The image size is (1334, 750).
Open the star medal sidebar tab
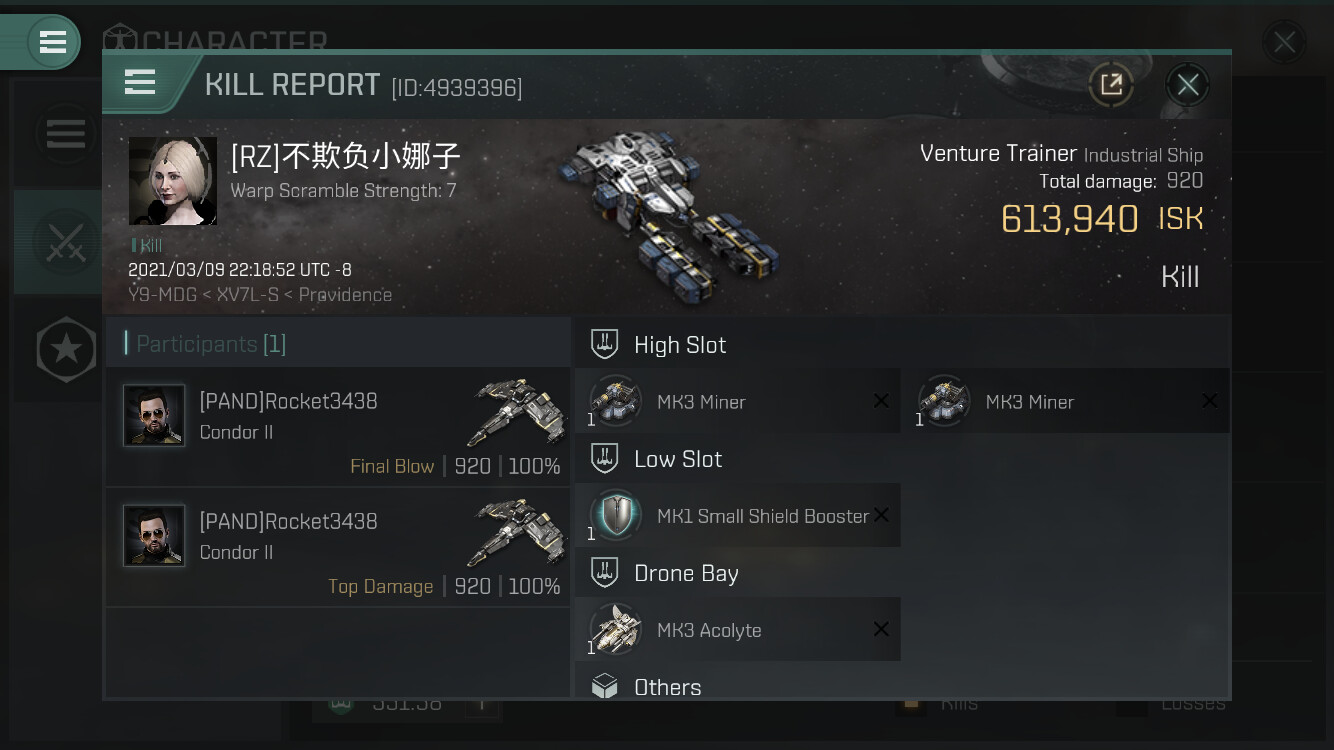click(66, 350)
